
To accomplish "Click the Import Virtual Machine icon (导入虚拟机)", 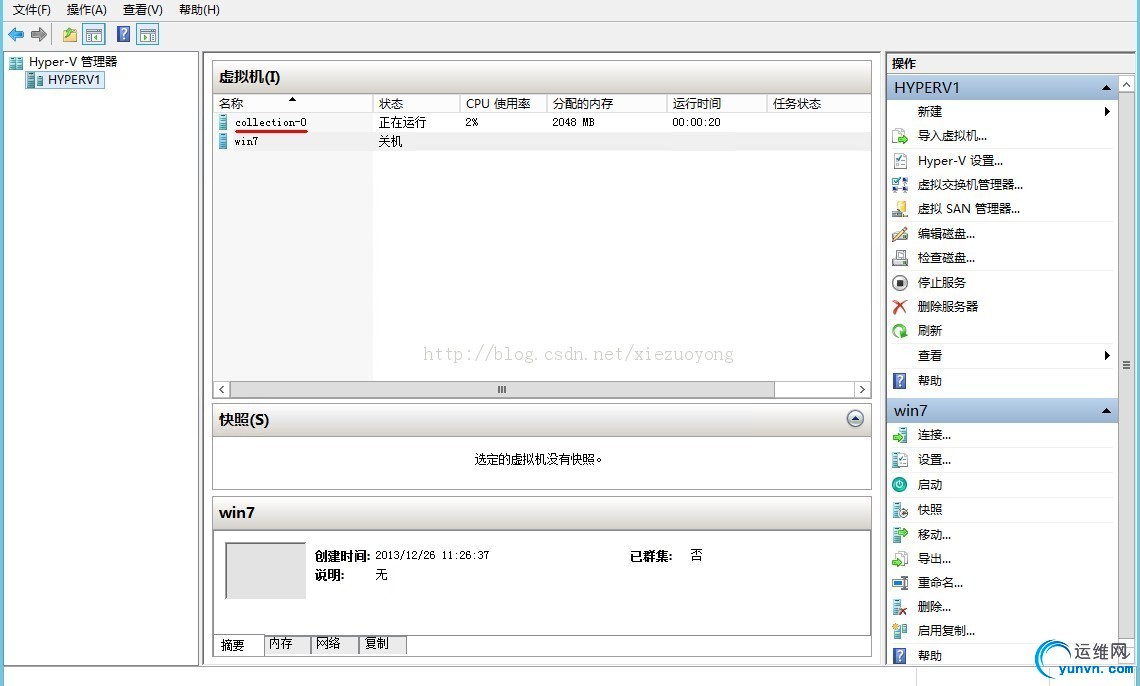I will [900, 136].
